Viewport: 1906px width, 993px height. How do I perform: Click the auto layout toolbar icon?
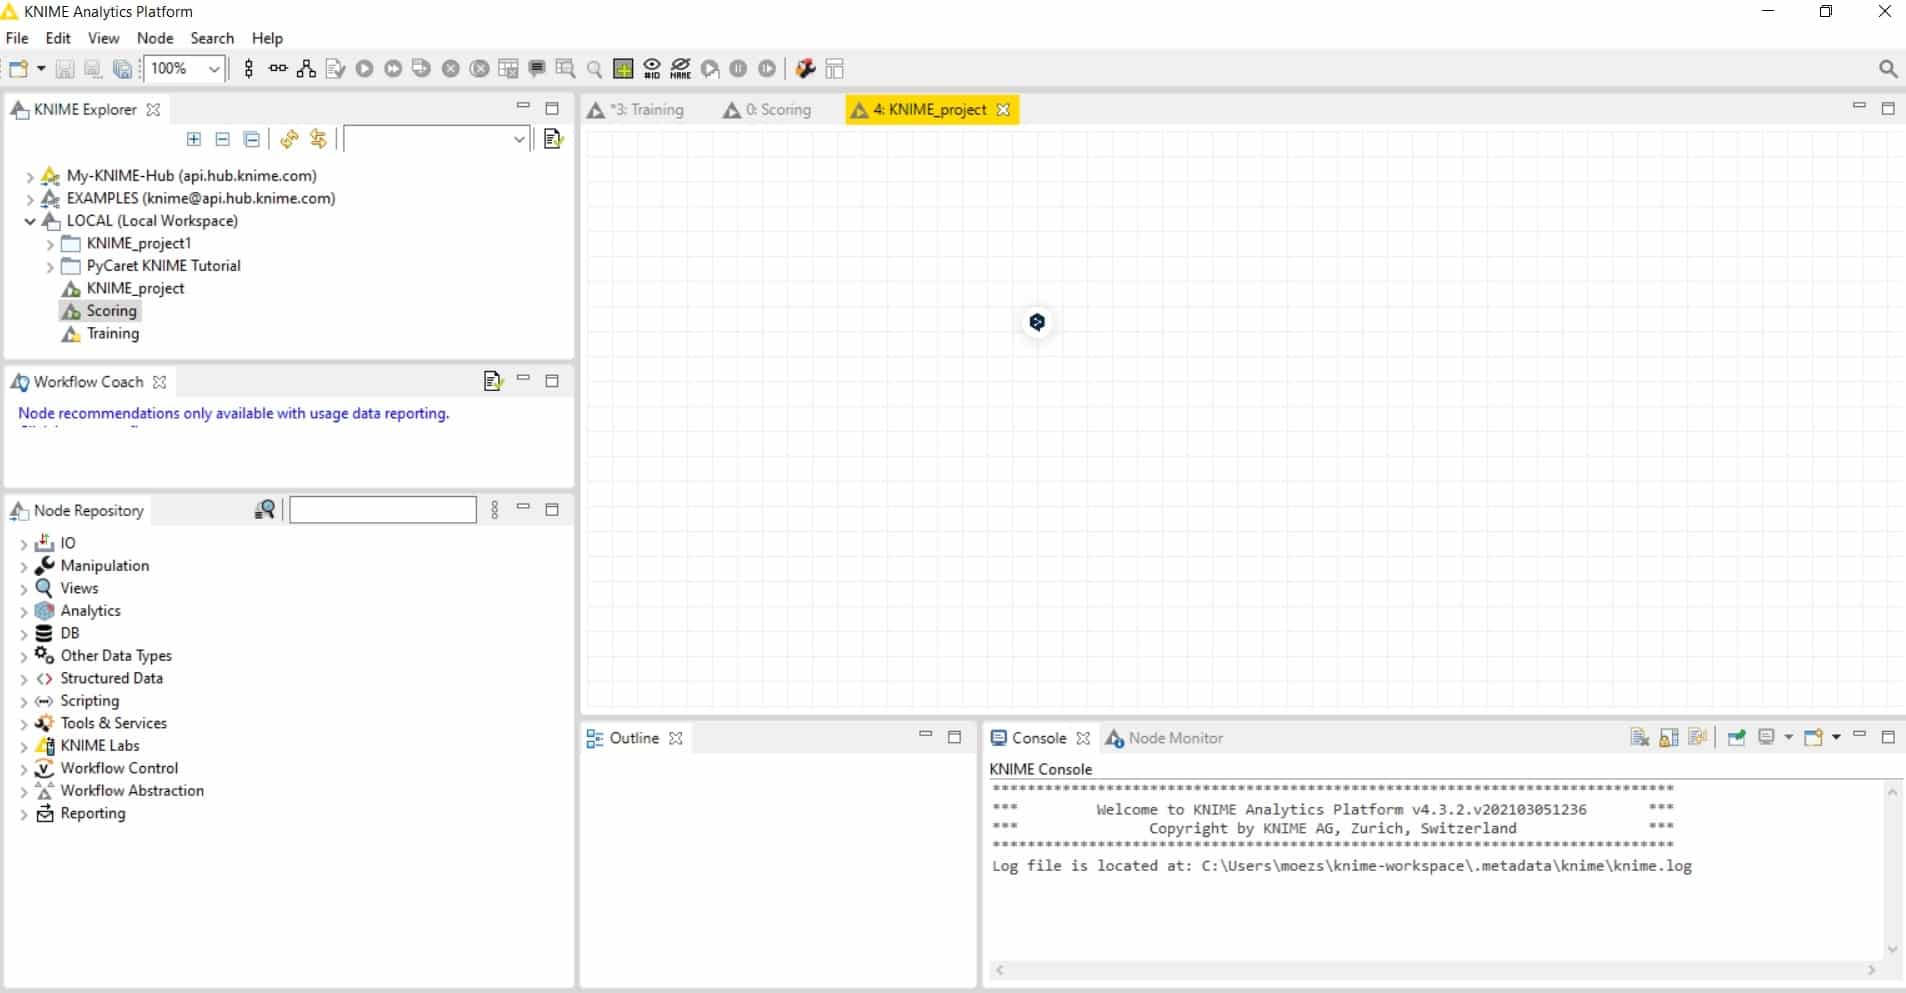307,69
